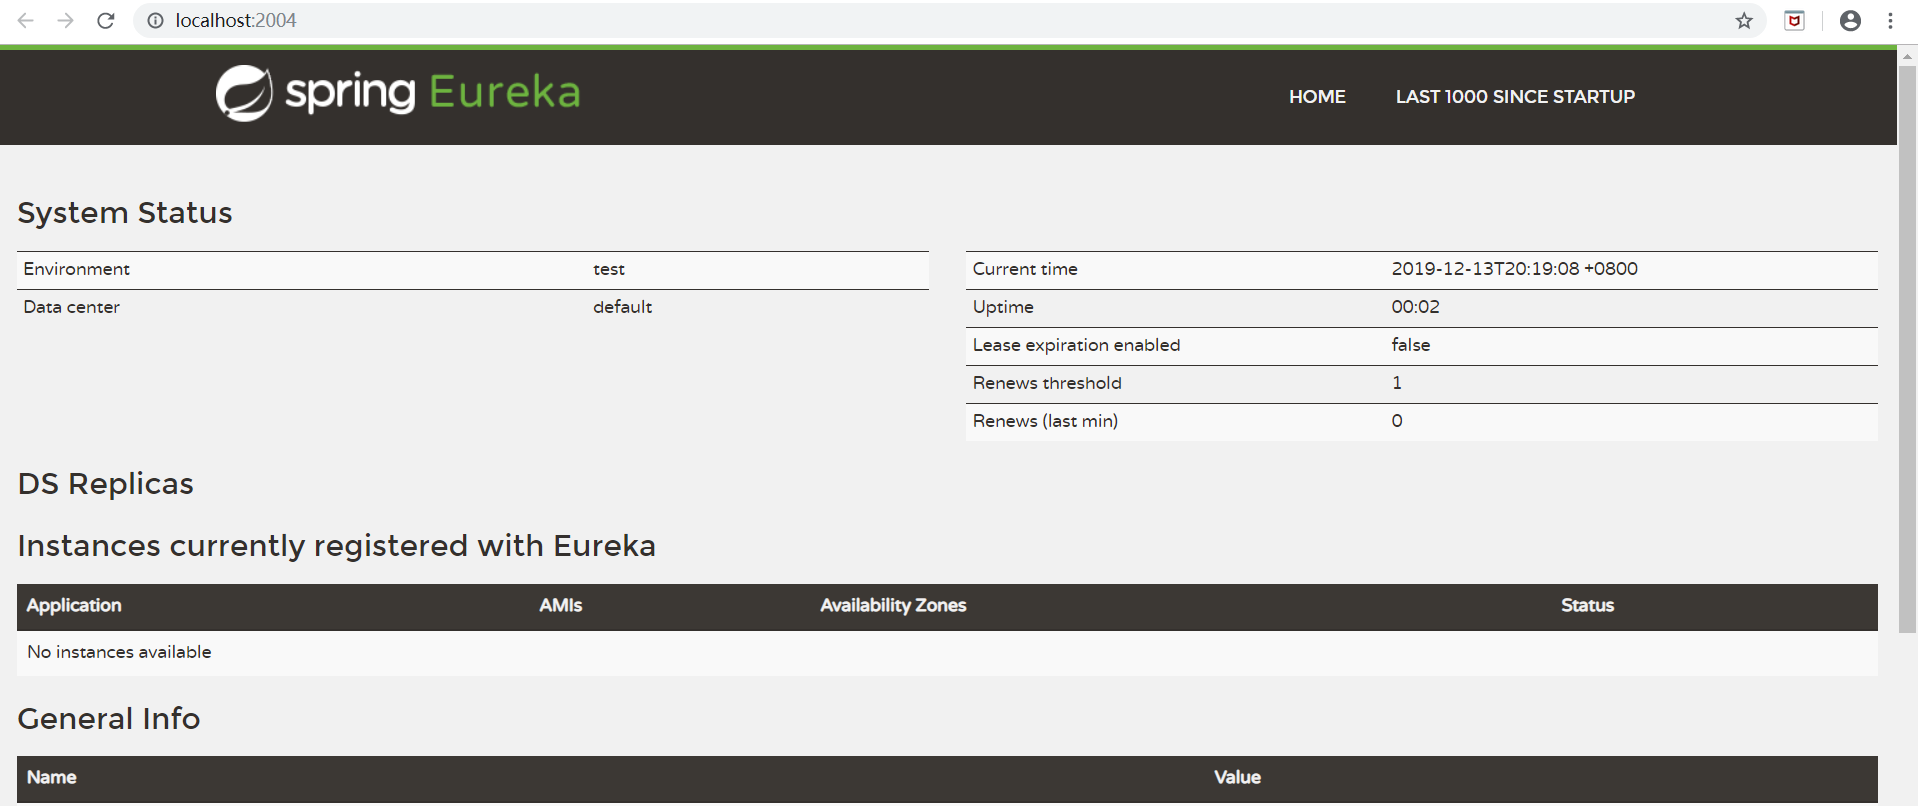Select the data center value 'default'

pos(622,307)
